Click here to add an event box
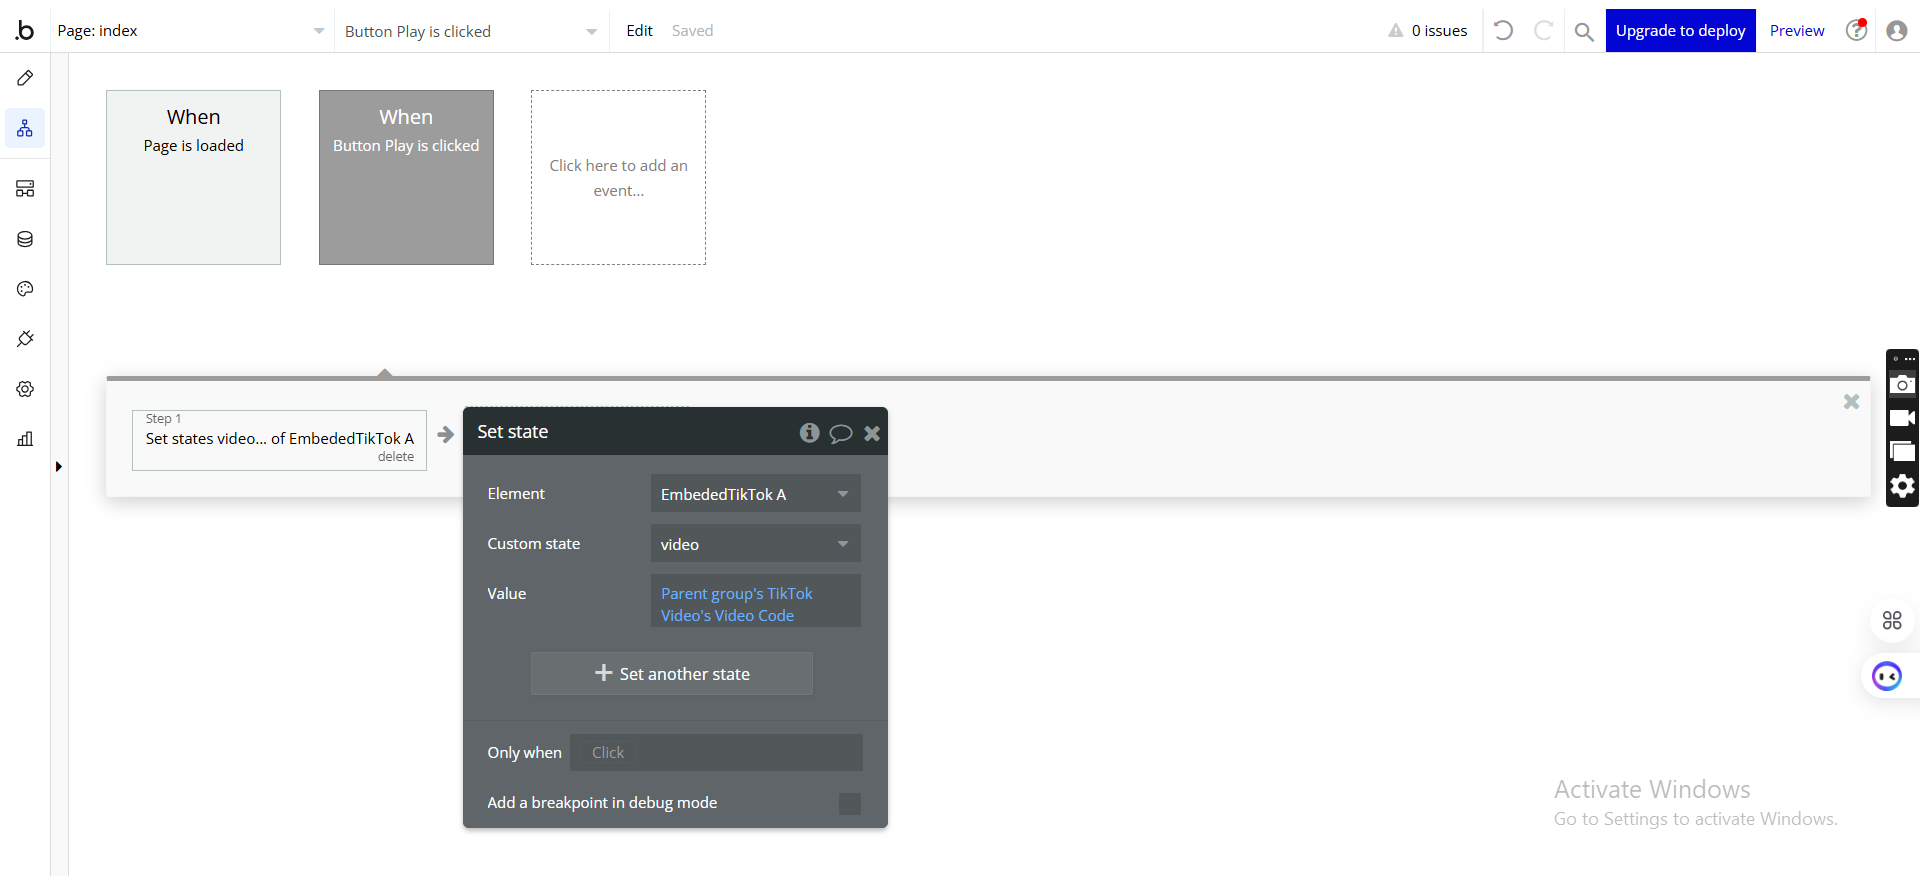Viewport: 1920px width, 876px height. (x=618, y=177)
